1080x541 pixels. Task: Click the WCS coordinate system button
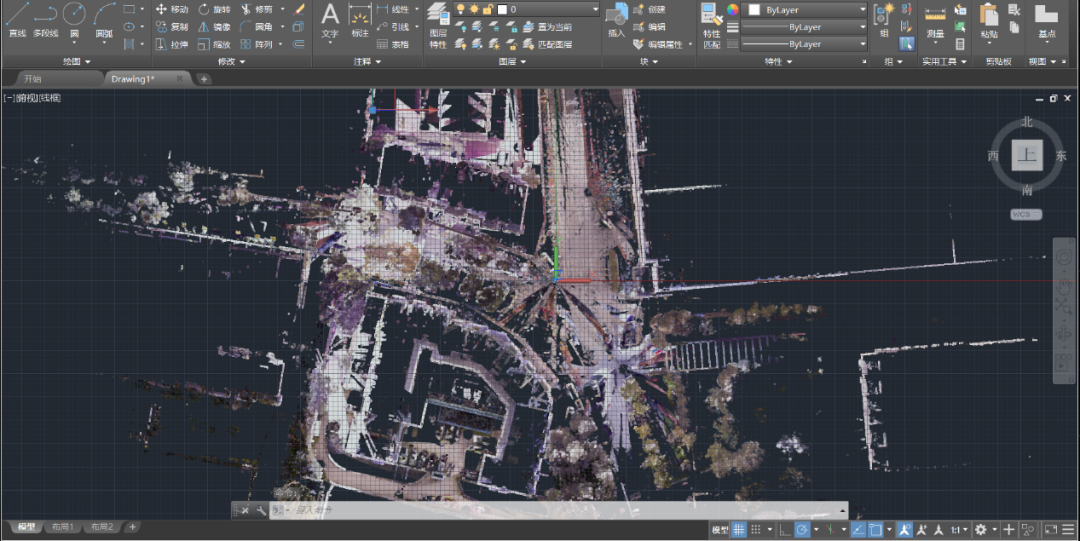pos(1026,214)
